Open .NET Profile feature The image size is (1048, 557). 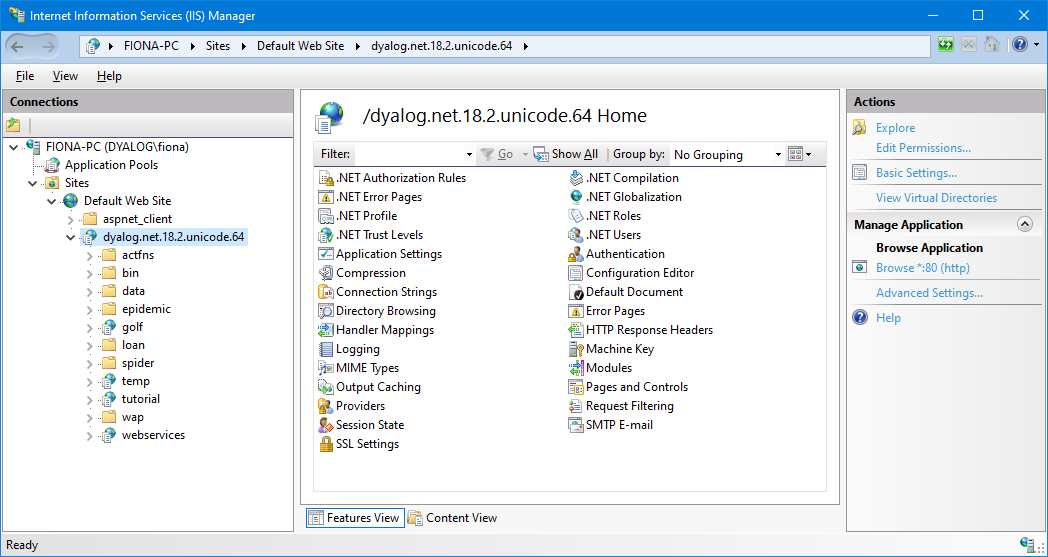point(358,216)
